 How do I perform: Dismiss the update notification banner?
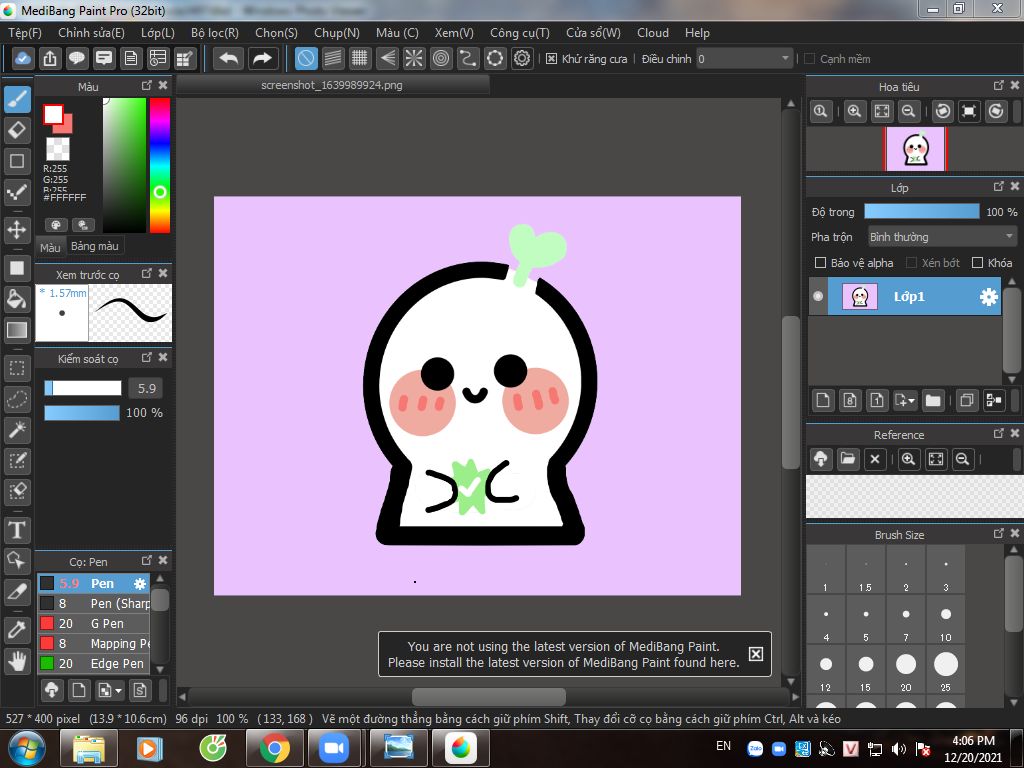point(756,654)
